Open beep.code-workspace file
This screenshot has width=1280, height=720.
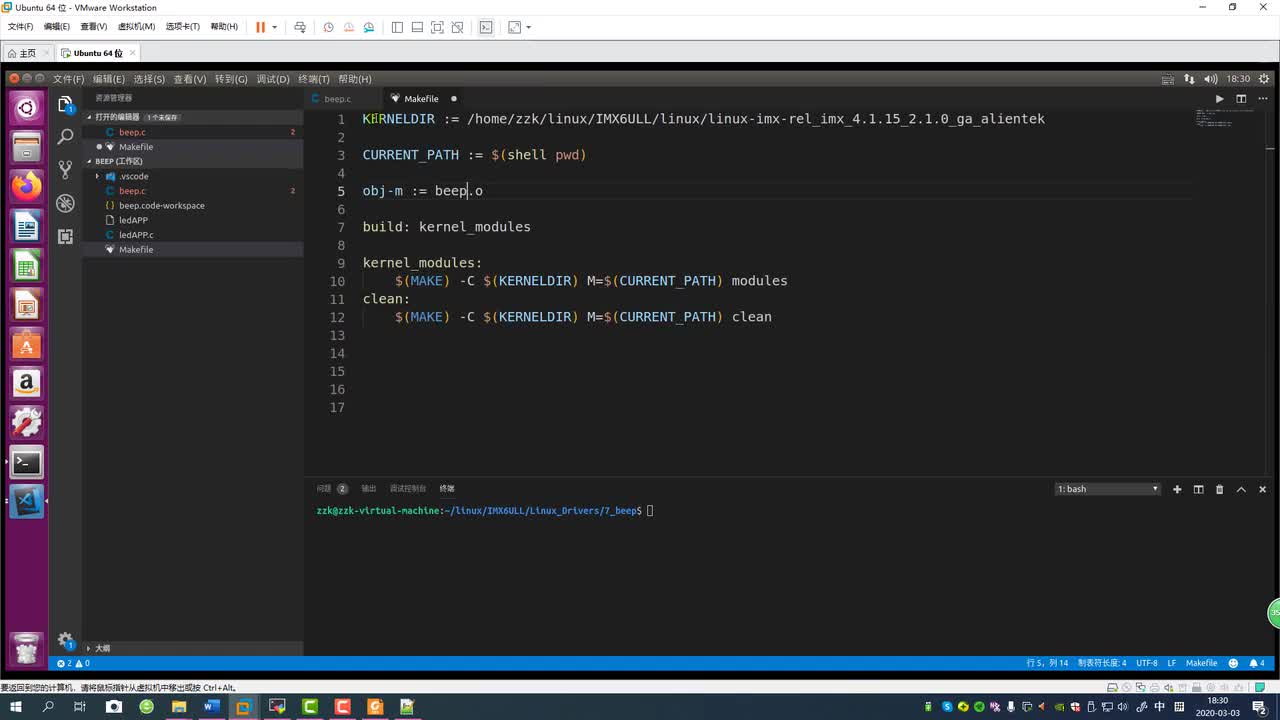(x=161, y=205)
